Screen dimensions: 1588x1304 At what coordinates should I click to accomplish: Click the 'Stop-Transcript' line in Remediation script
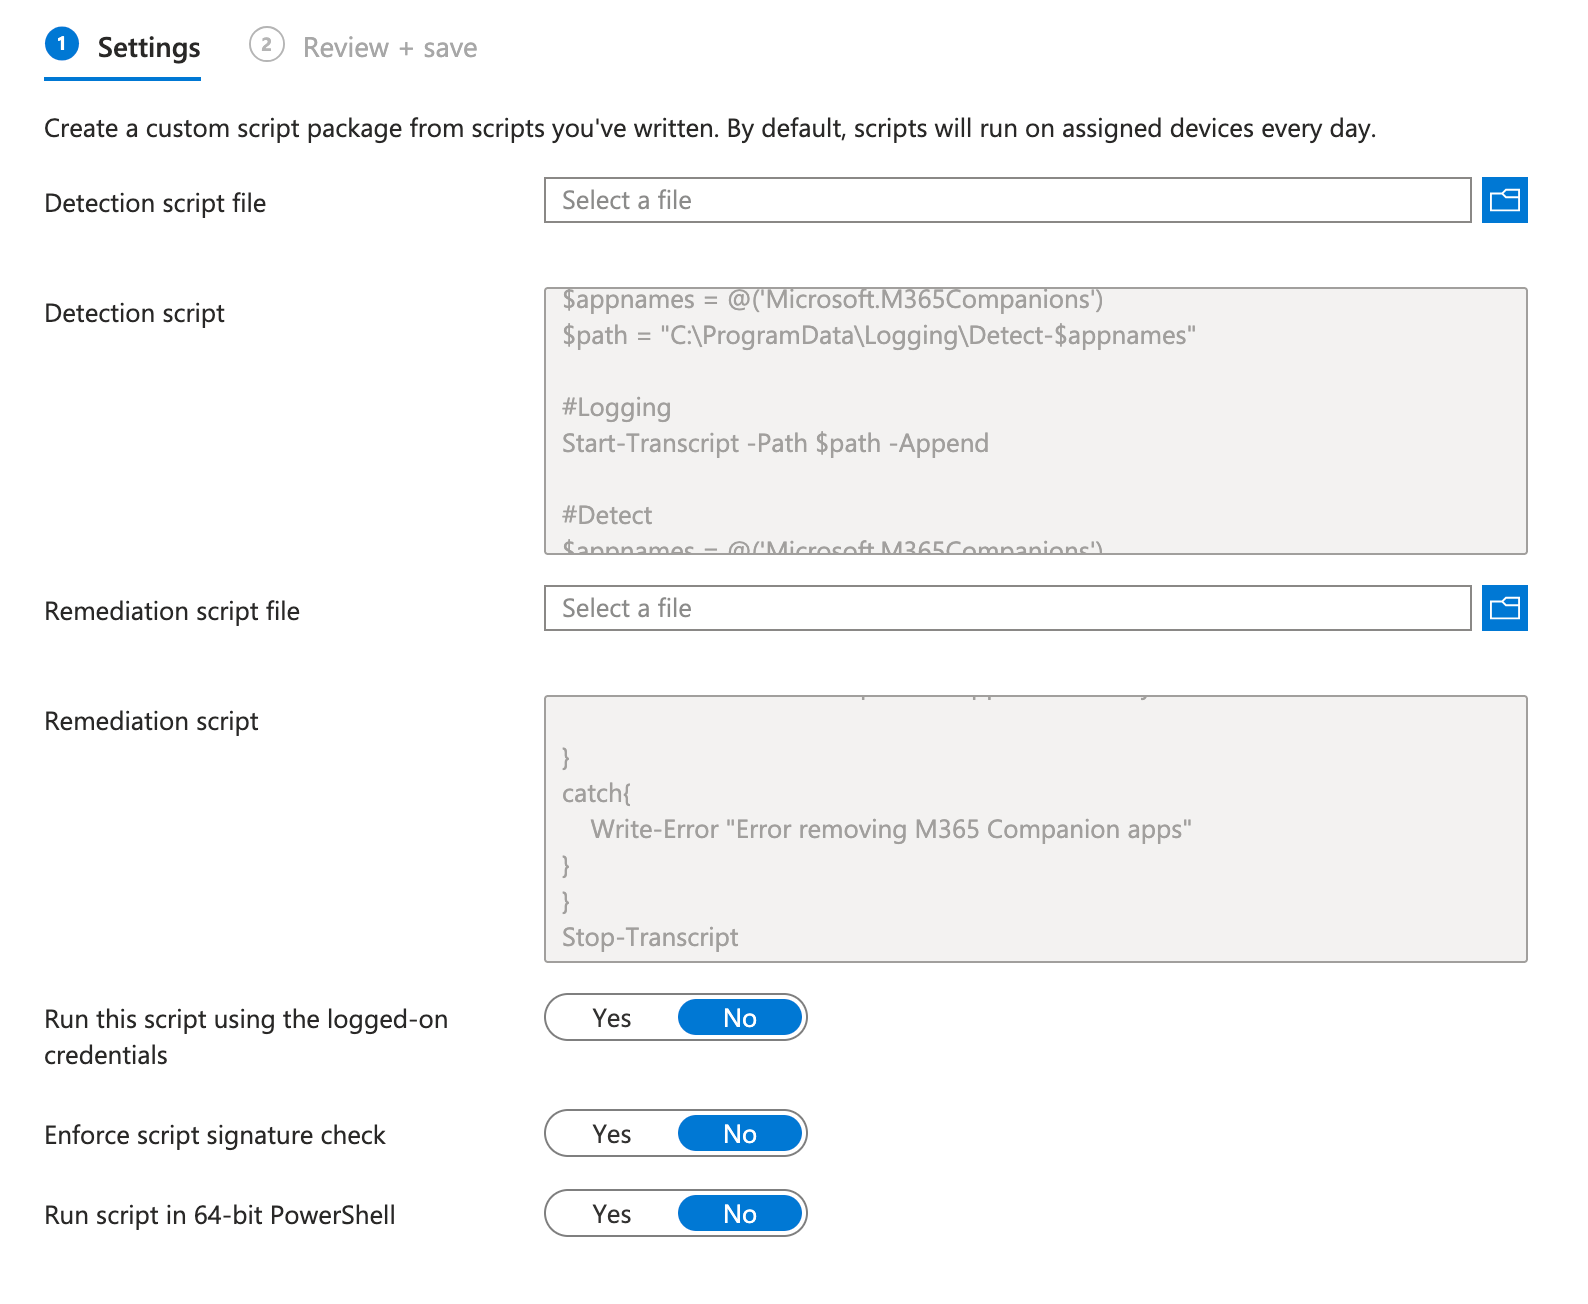650,937
